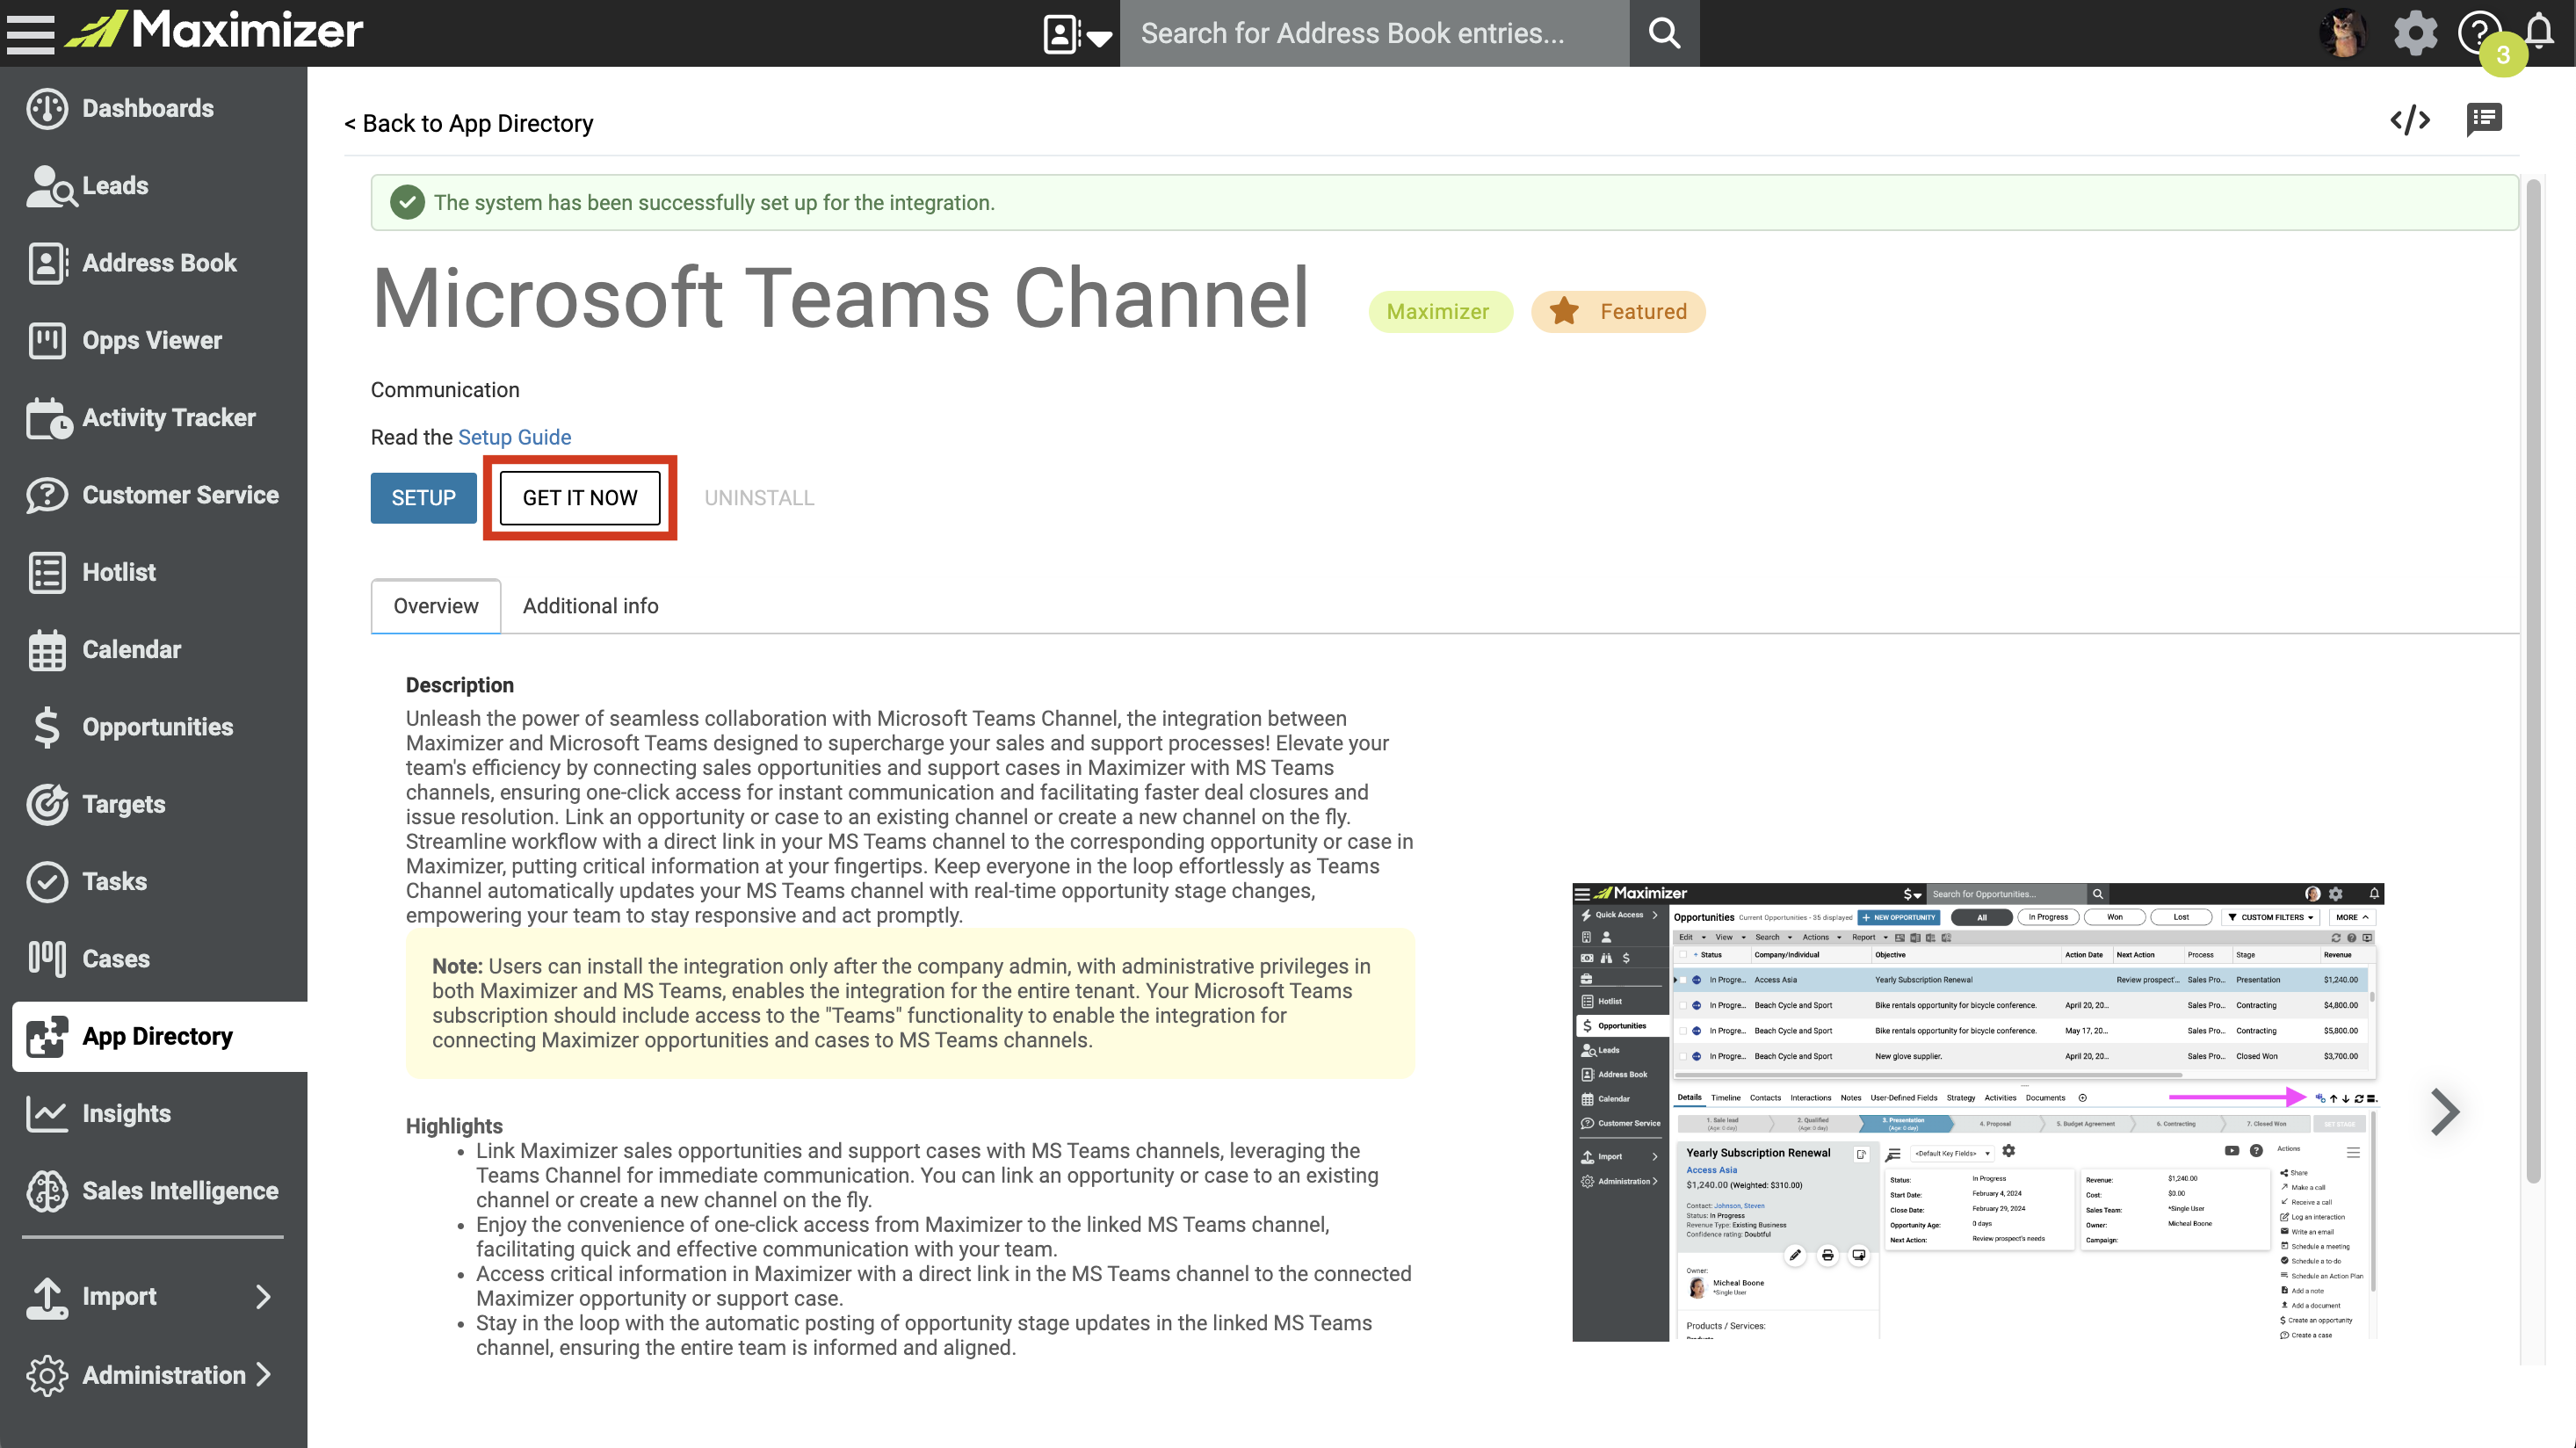Open the code embed icon
Screen dimensions: 2576x1448
coord(2410,120)
